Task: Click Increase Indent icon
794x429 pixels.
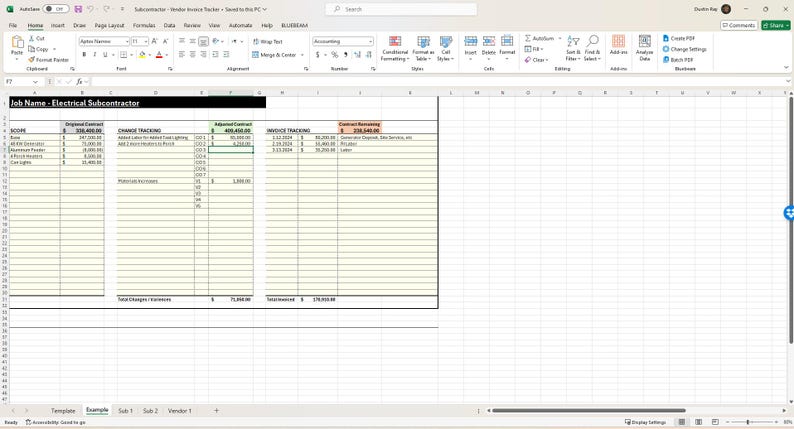Action: pyautogui.click(x=226, y=55)
